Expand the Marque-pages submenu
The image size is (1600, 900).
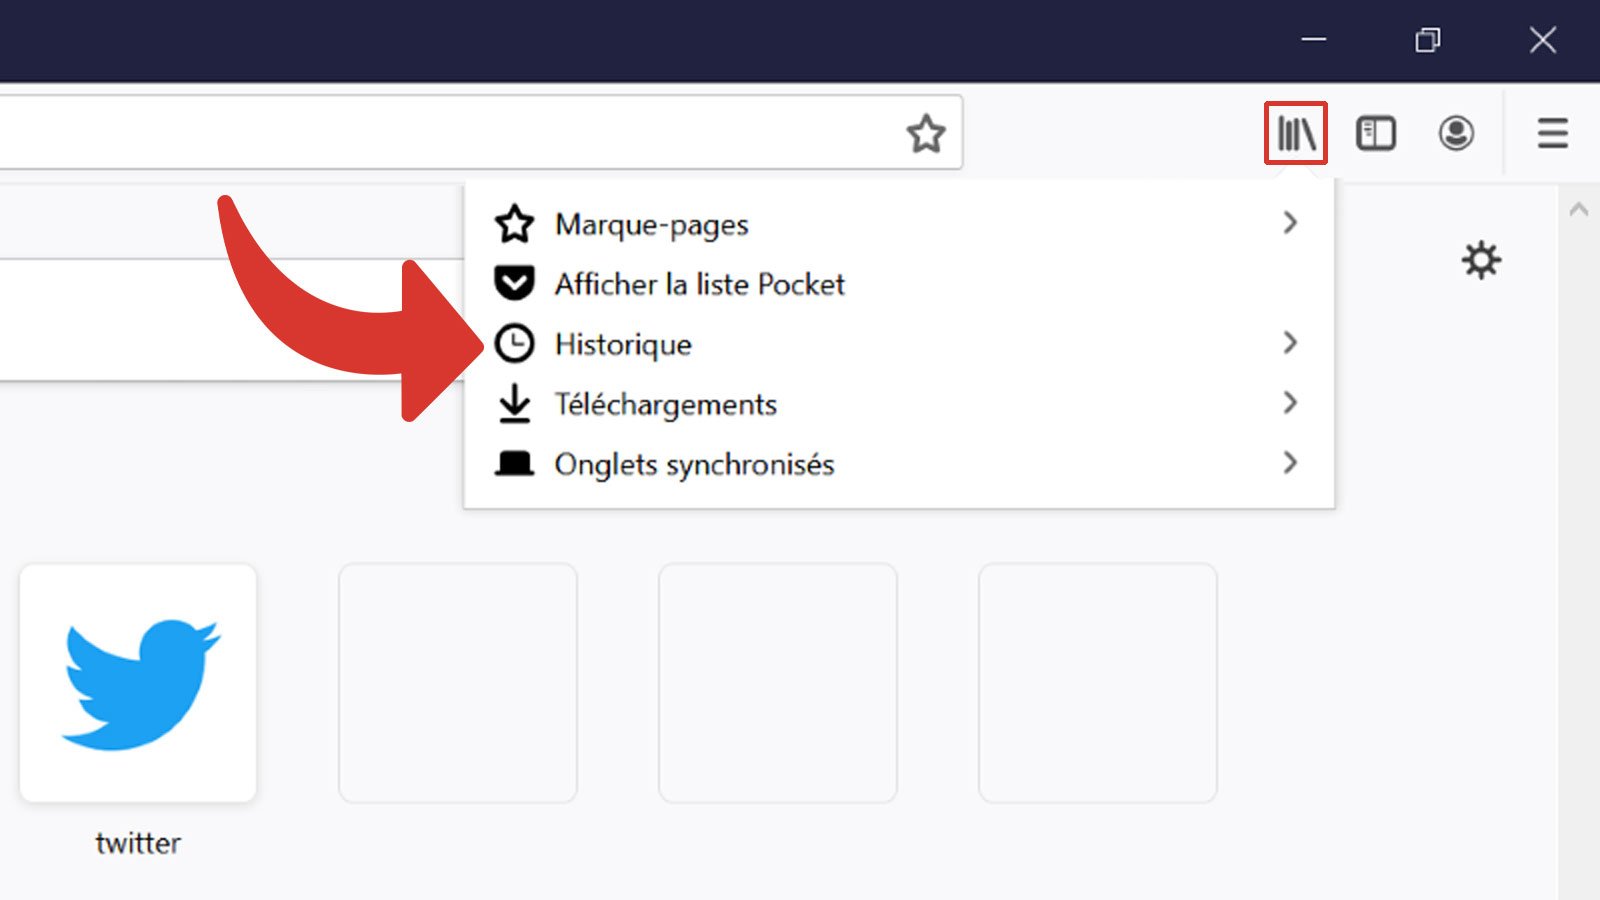(1290, 224)
